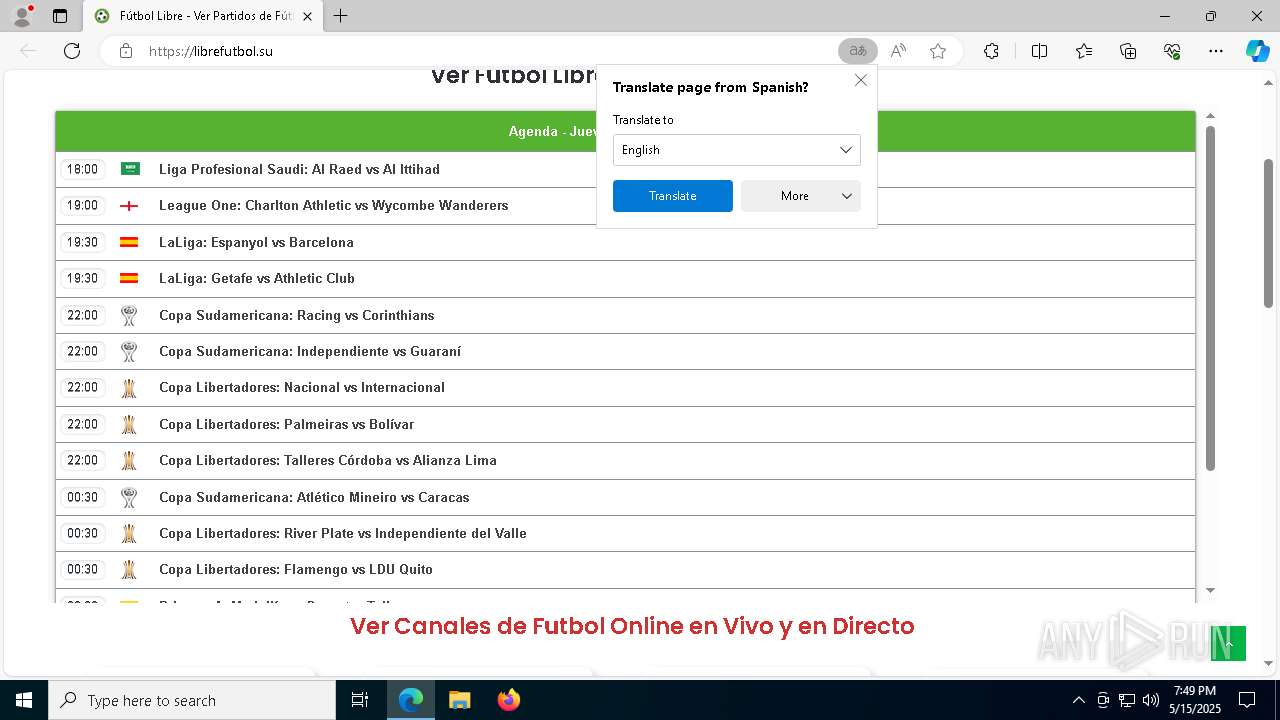1280x720 pixels.
Task: Click Spain flag beside Getafe vs Athletic Club
Action: [129, 278]
